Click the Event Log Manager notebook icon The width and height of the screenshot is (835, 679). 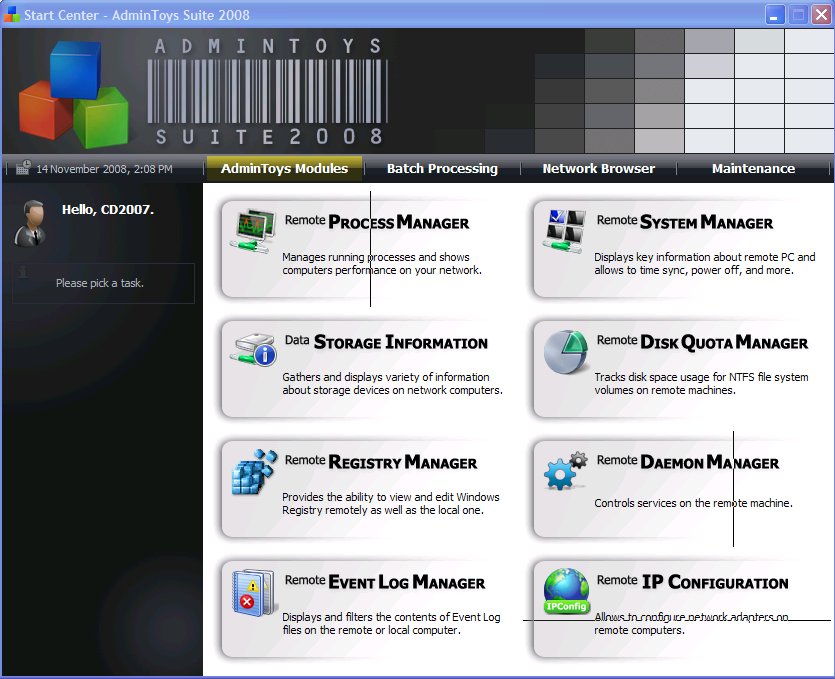254,592
